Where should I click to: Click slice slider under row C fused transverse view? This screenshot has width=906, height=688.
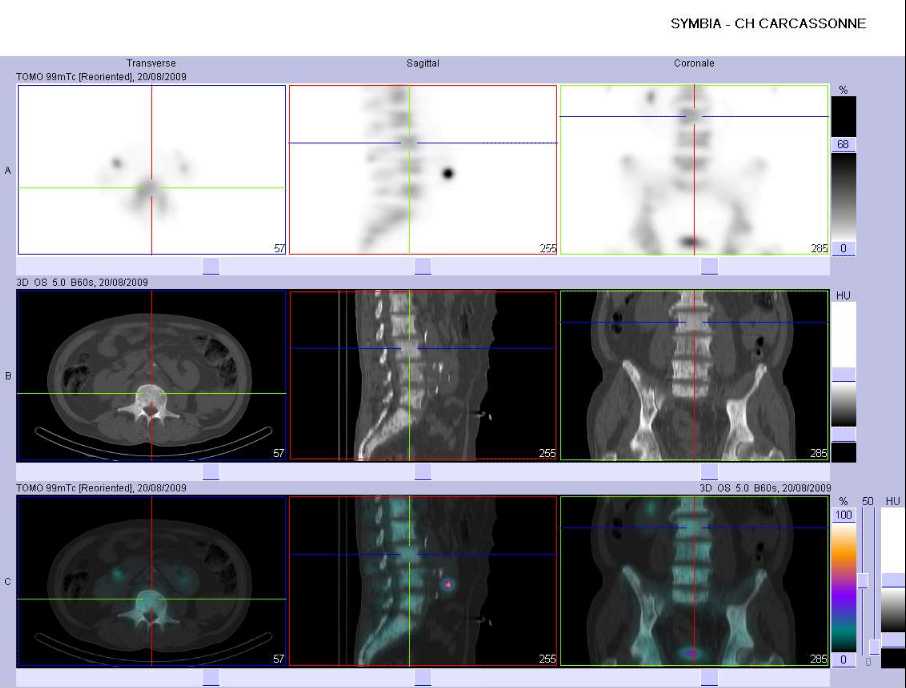pyautogui.click(x=211, y=678)
